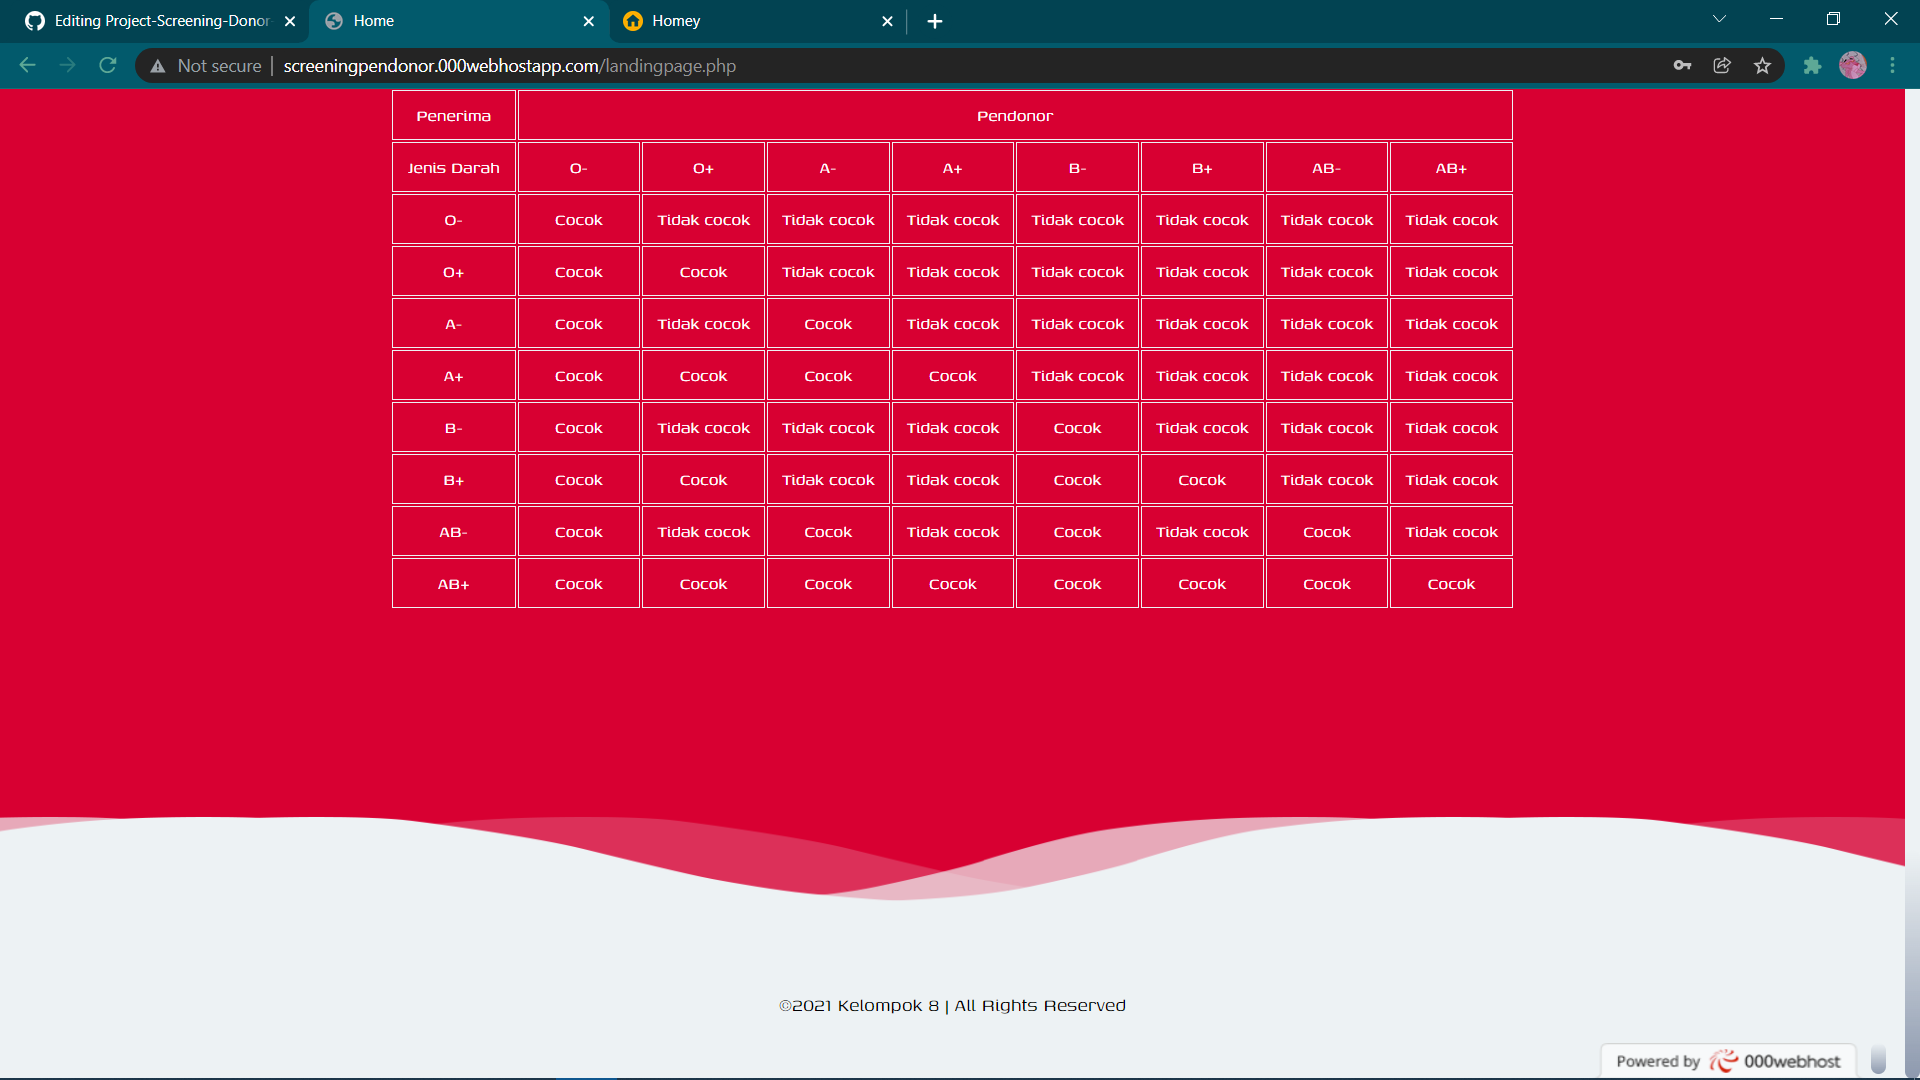Select the Home browser tab
The height and width of the screenshot is (1080, 1920).
[460, 21]
